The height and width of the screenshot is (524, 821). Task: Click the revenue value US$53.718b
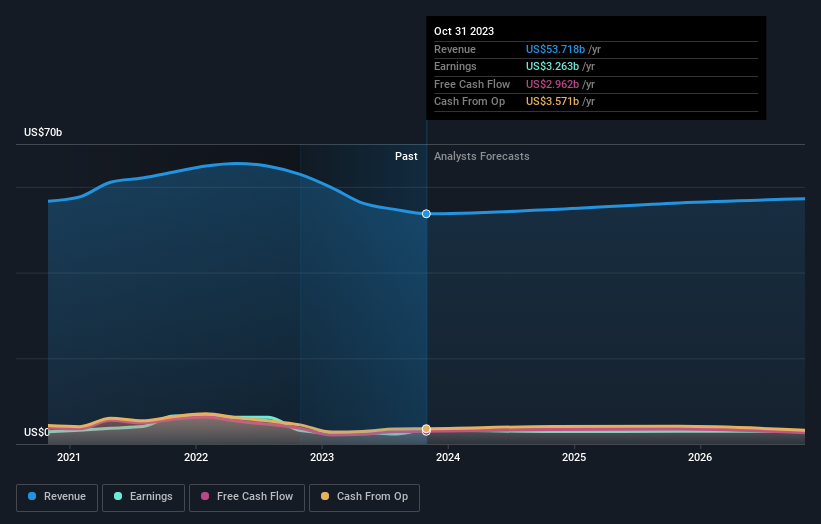pyautogui.click(x=555, y=49)
